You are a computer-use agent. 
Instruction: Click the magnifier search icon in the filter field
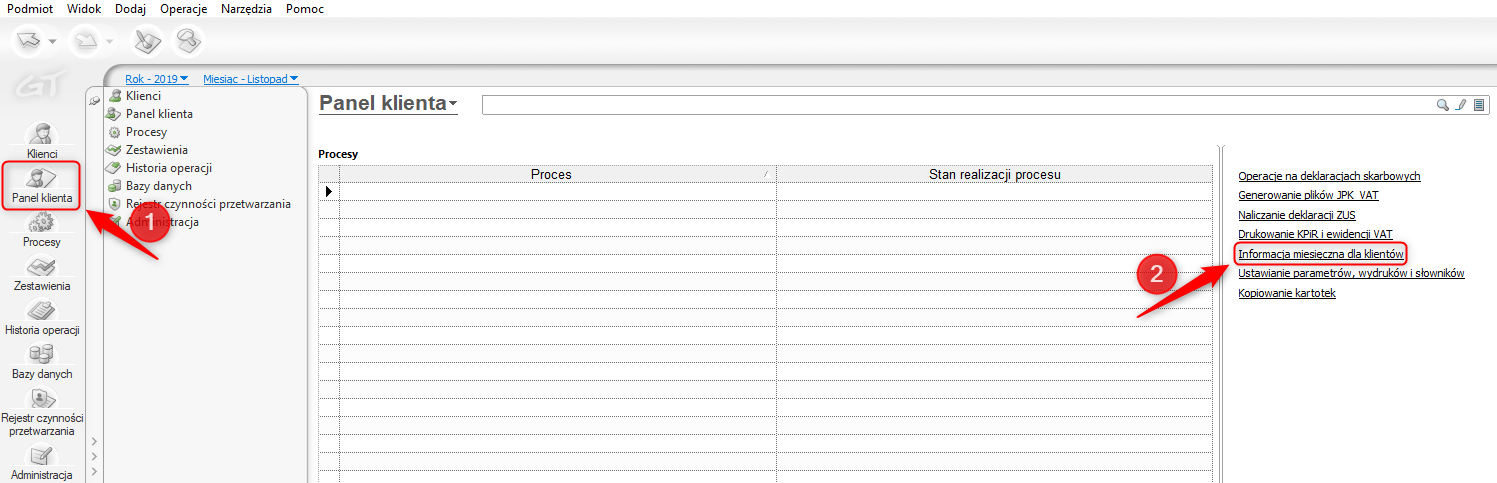tap(1443, 105)
